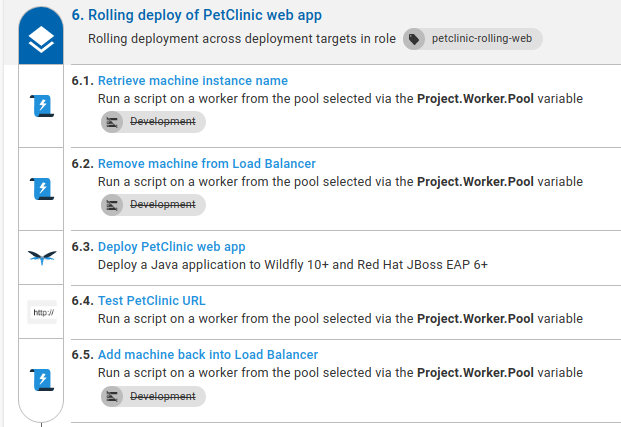Click the Project.Worker.Pool description under step 6.5
This screenshot has width=621, height=427.
(x=340, y=373)
